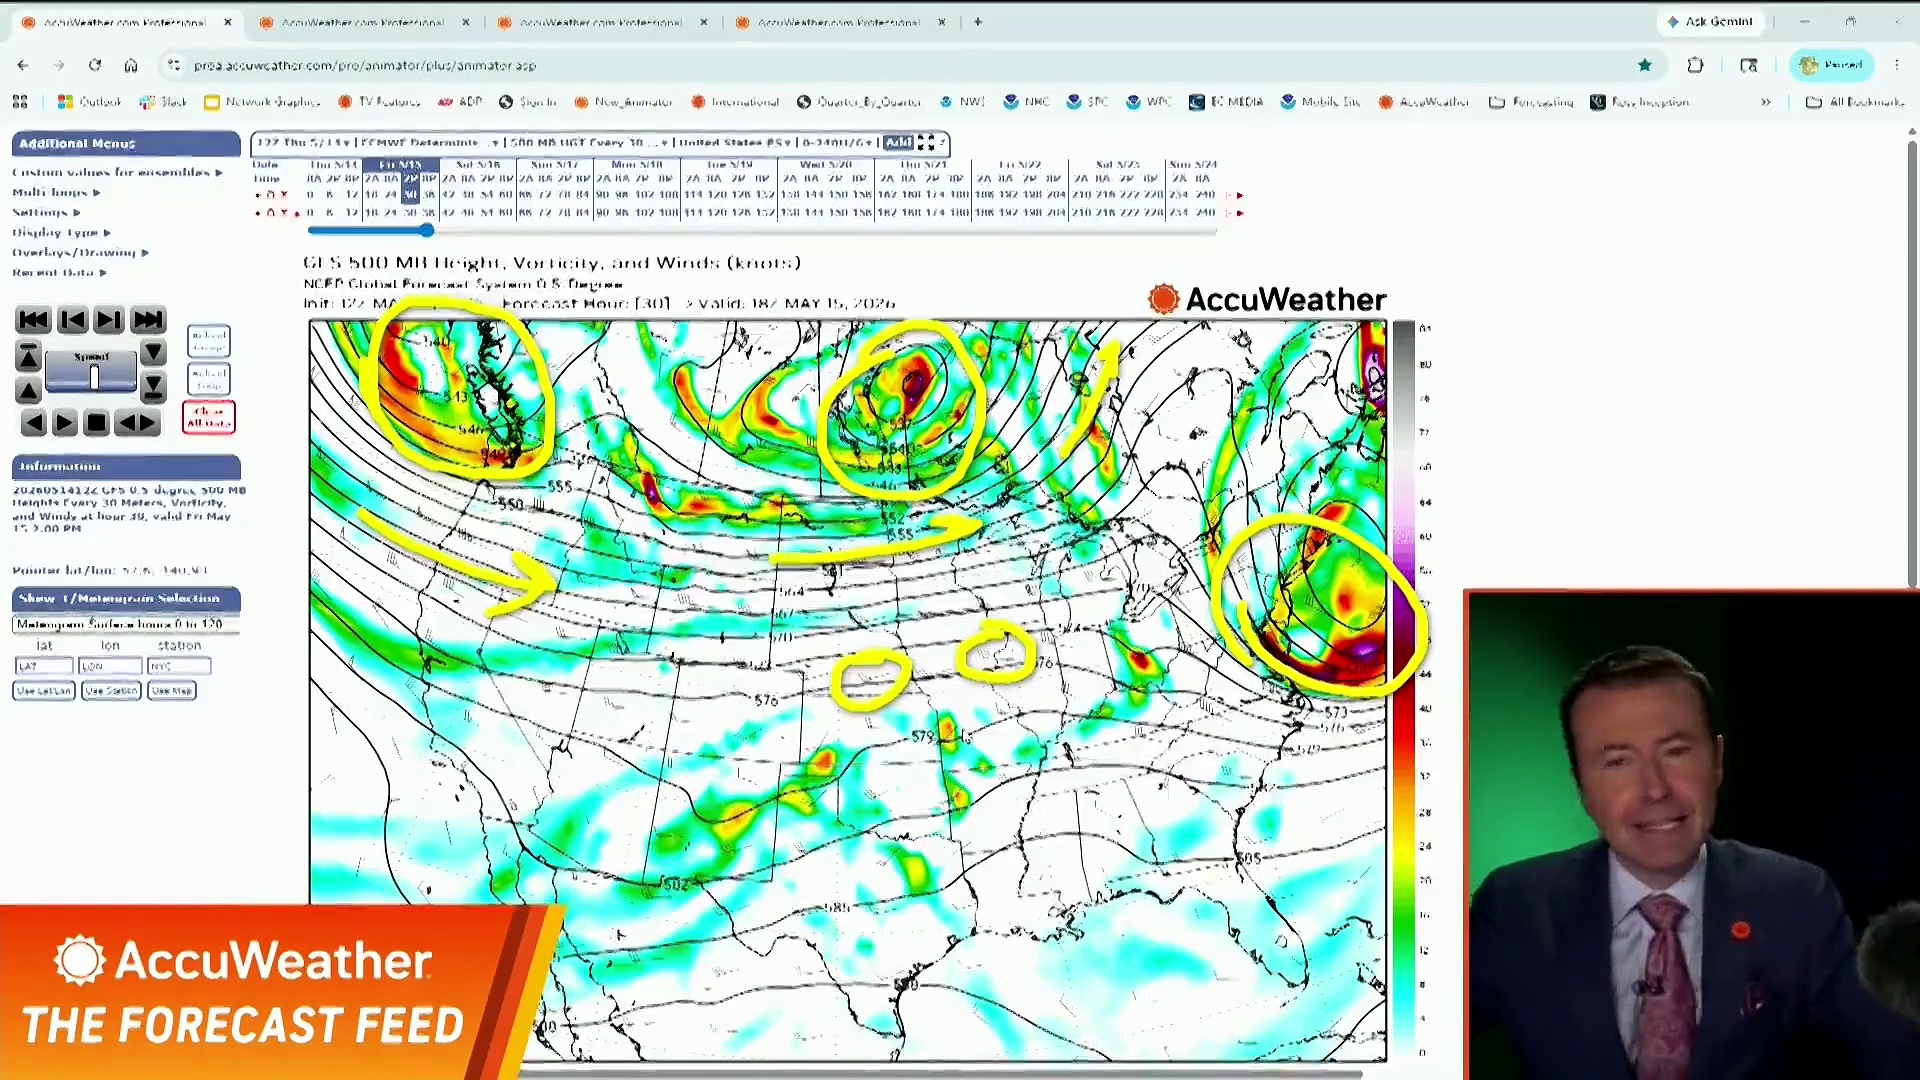Image resolution: width=1920 pixels, height=1080 pixels.
Task: Click the LAT input field
Action: pos(44,666)
